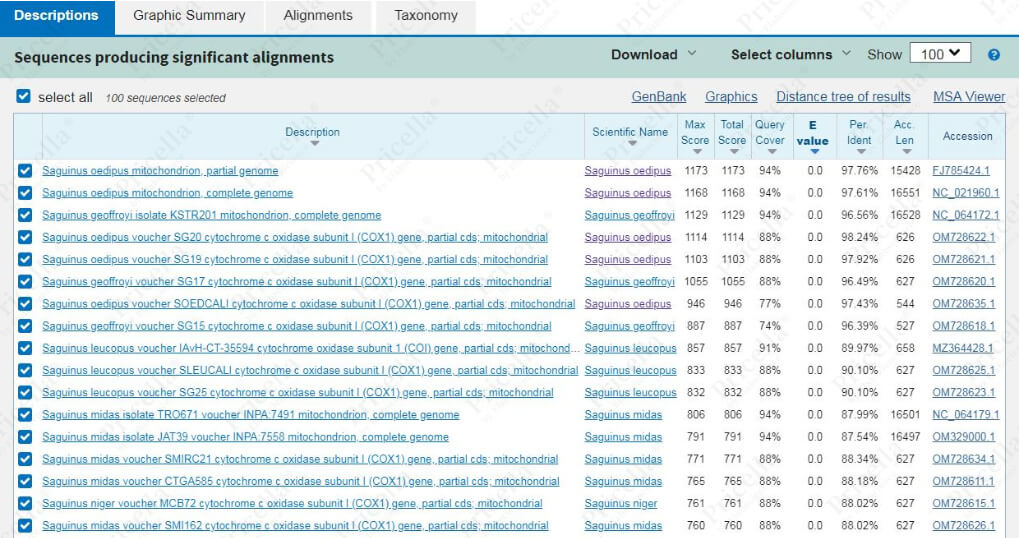Switch to the Descriptions tab
This screenshot has width=1019, height=538.
click(57, 16)
